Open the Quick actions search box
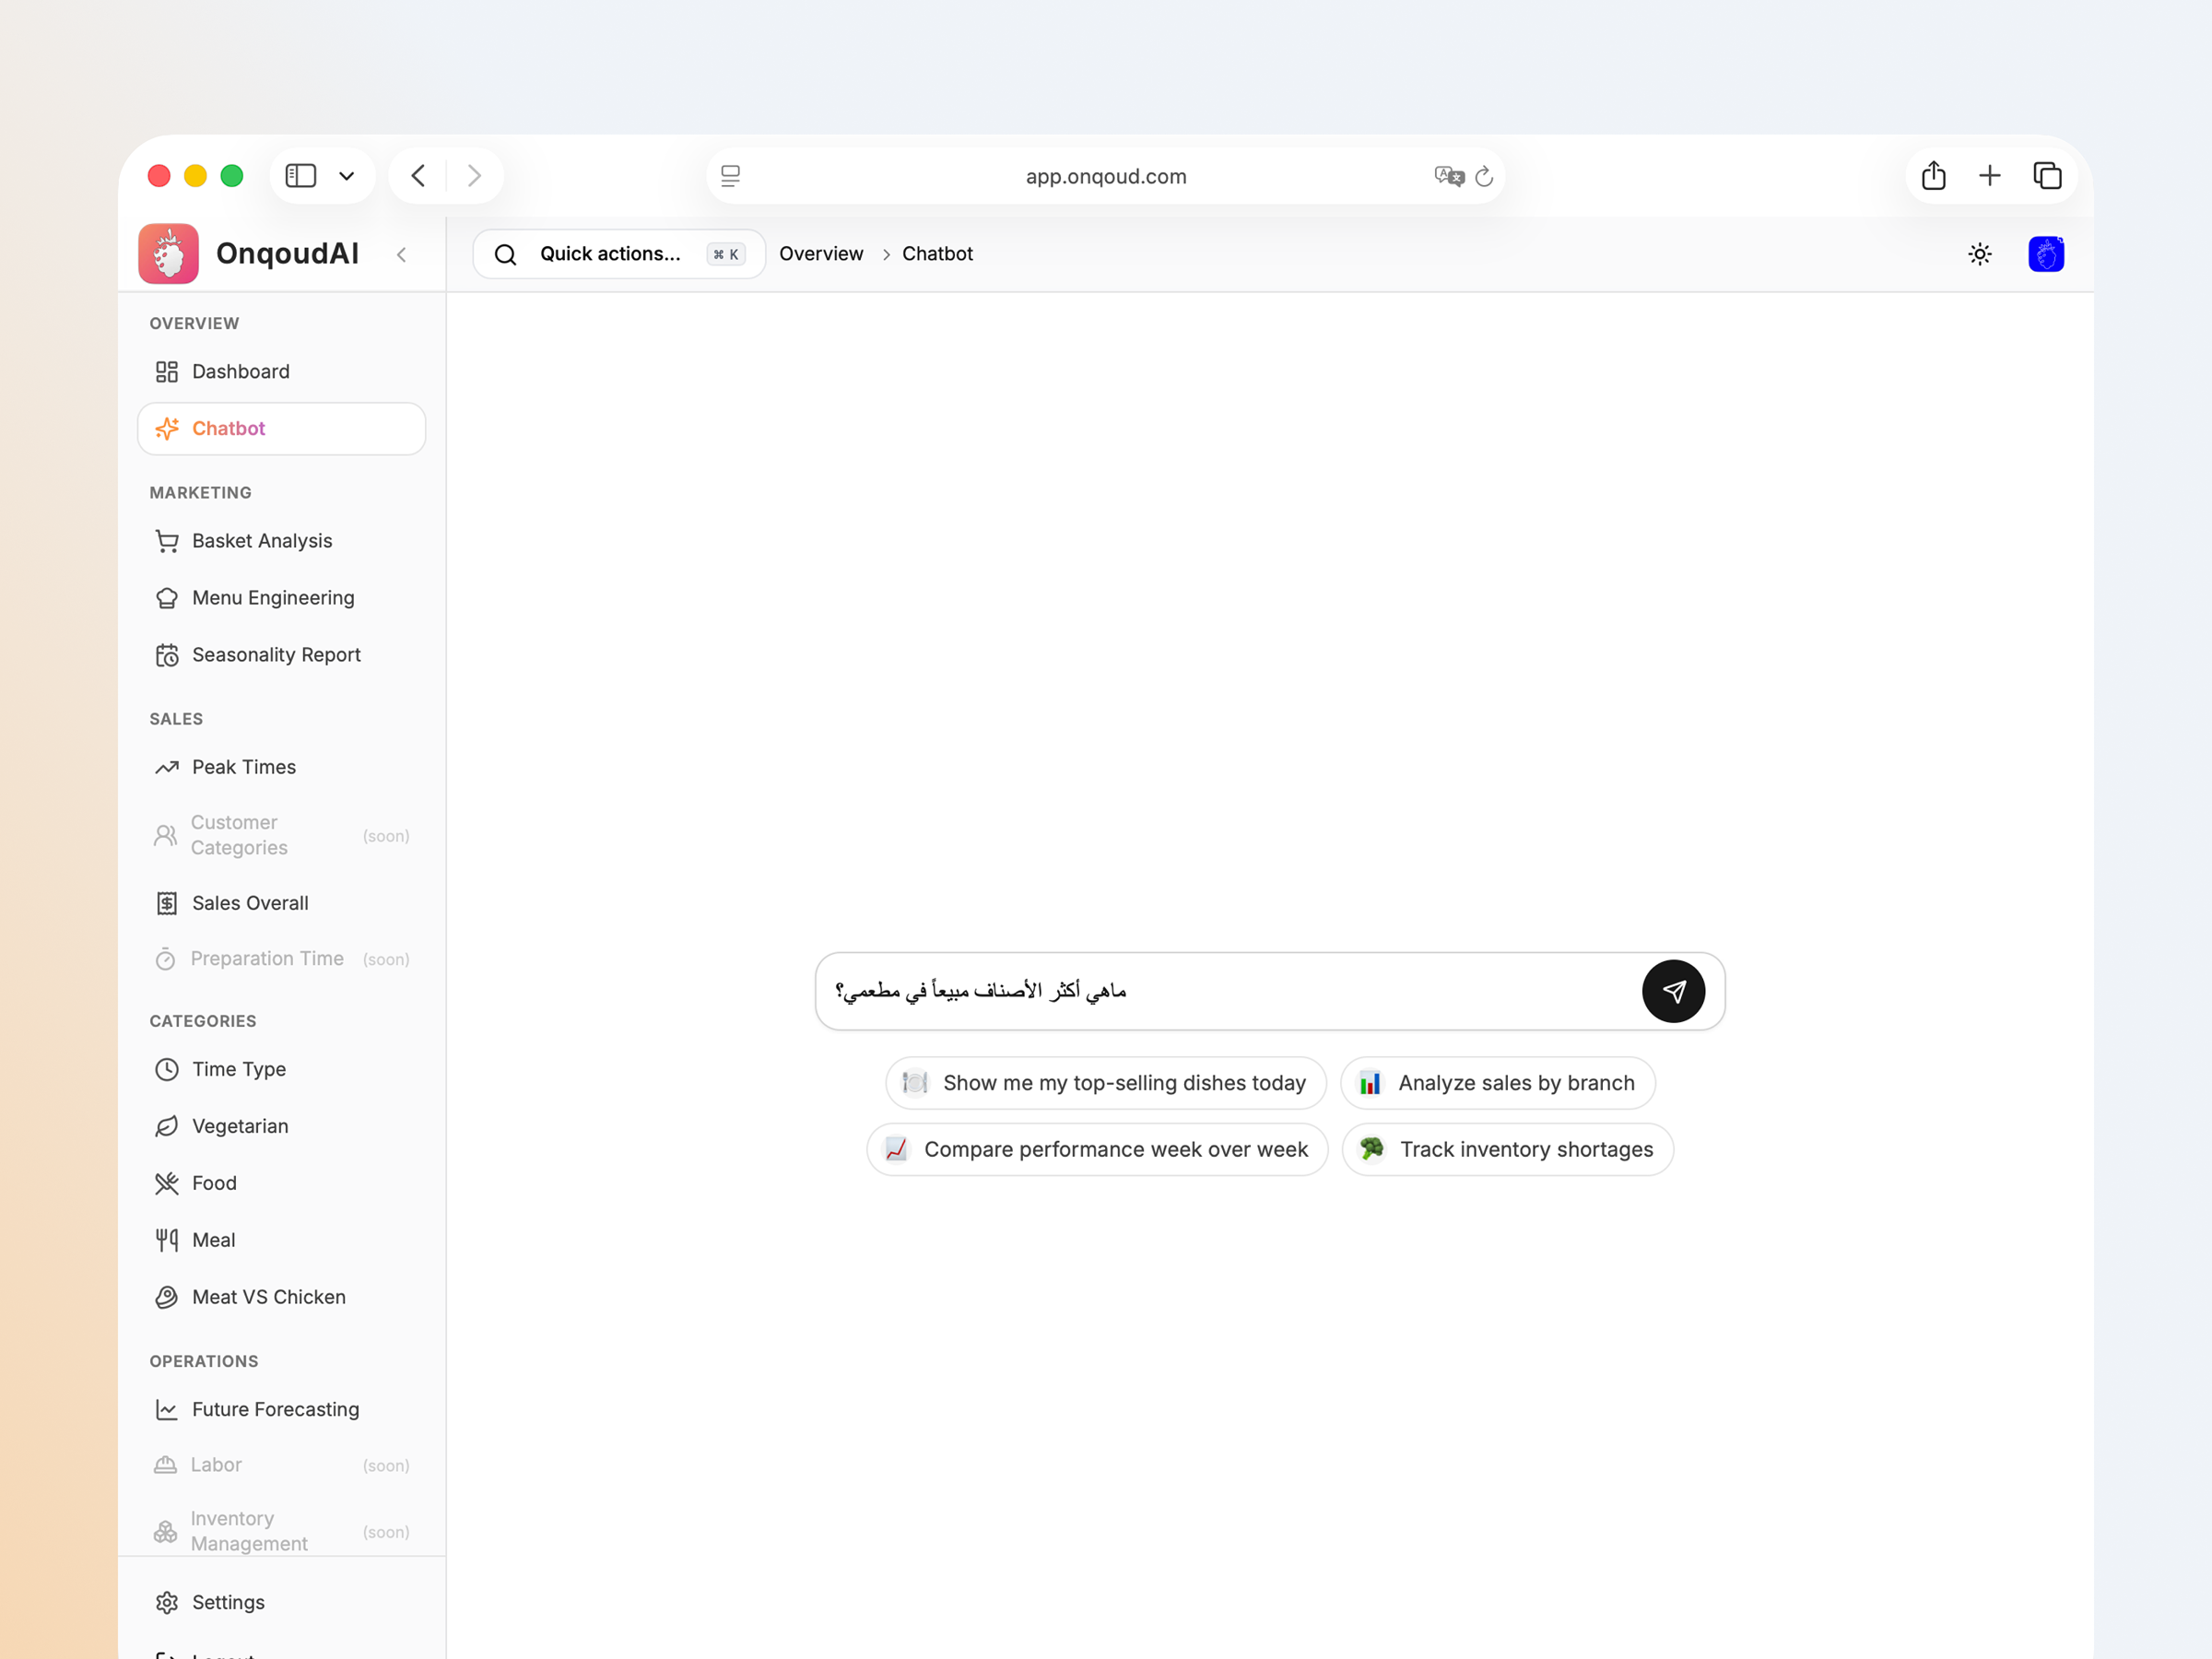Image resolution: width=2212 pixels, height=1659 pixels. tap(619, 254)
